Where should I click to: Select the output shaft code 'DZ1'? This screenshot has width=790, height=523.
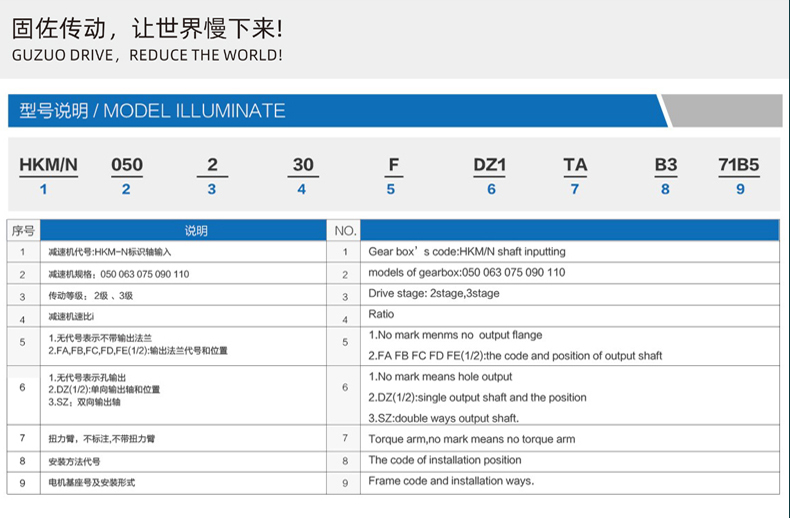click(x=489, y=165)
